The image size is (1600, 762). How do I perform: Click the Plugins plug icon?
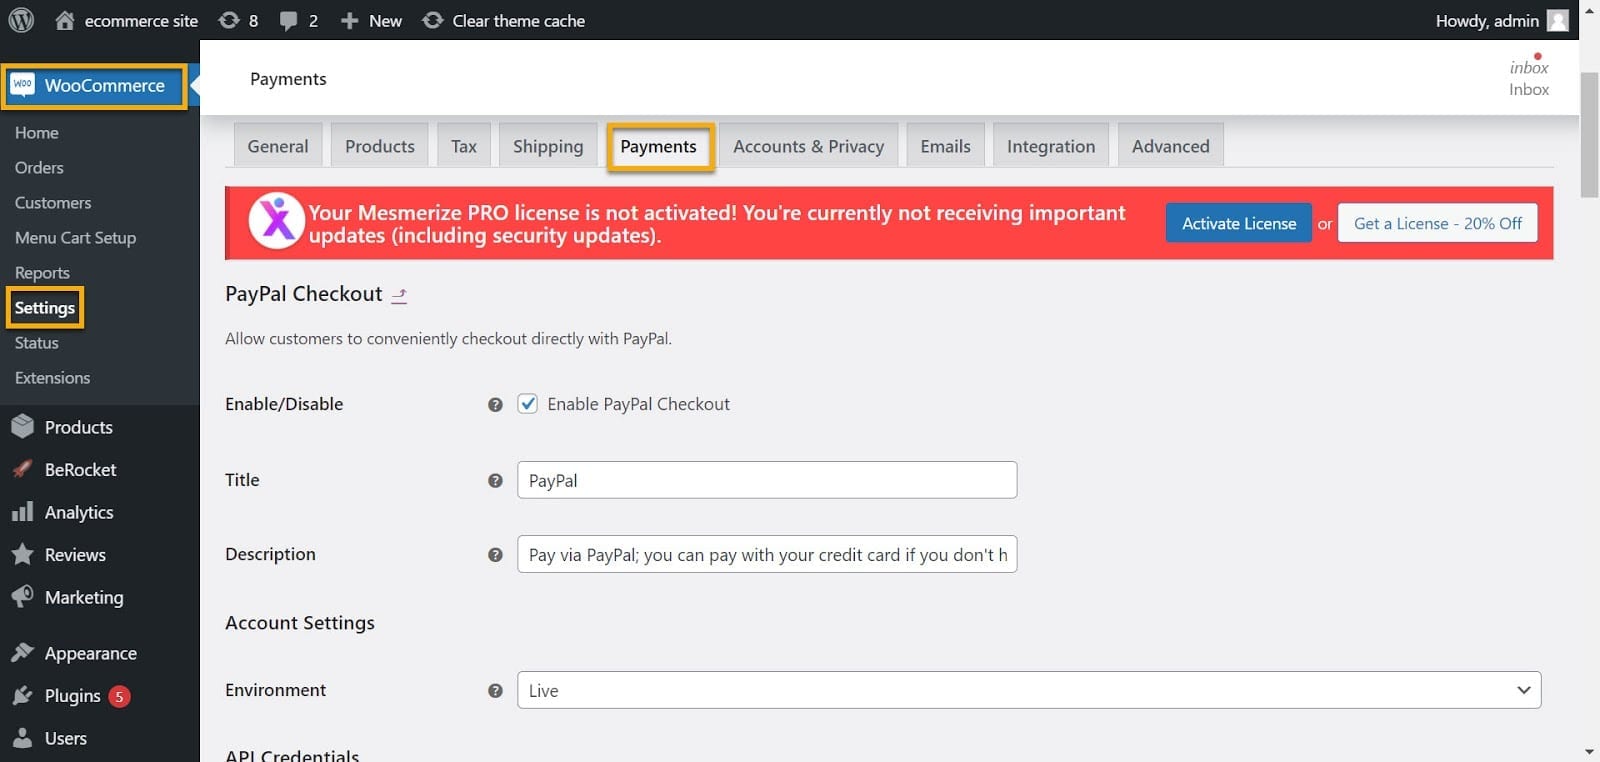[22, 696]
